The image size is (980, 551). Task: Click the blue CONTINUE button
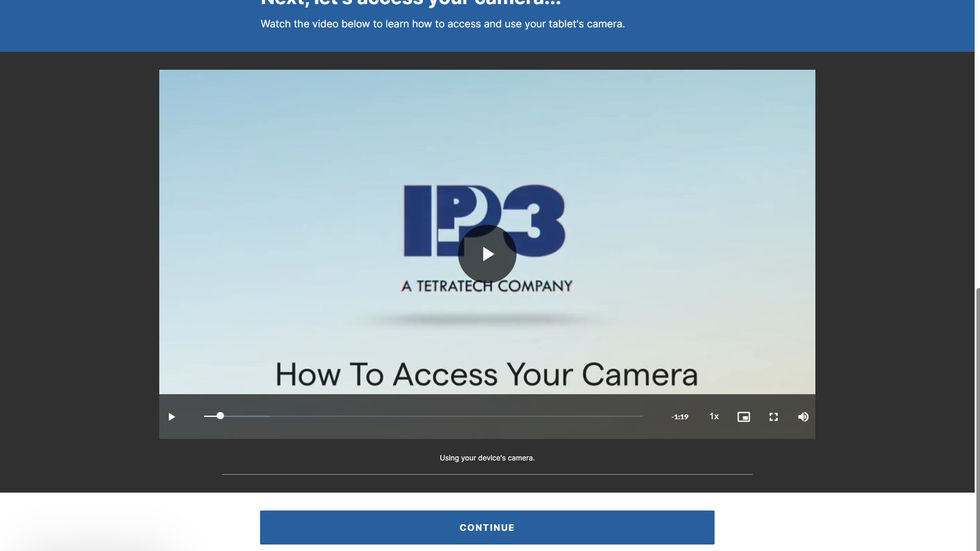click(x=487, y=527)
